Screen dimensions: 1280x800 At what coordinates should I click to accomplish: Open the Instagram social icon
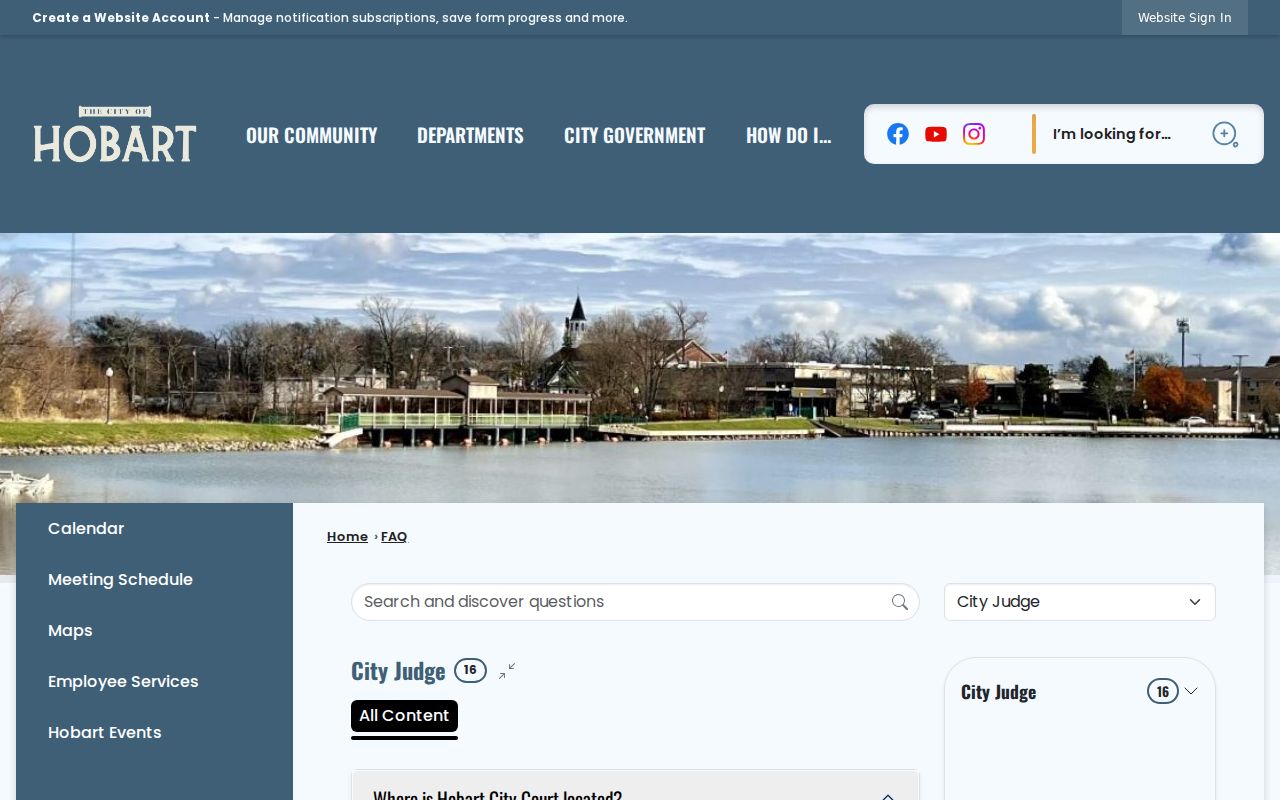(x=974, y=134)
